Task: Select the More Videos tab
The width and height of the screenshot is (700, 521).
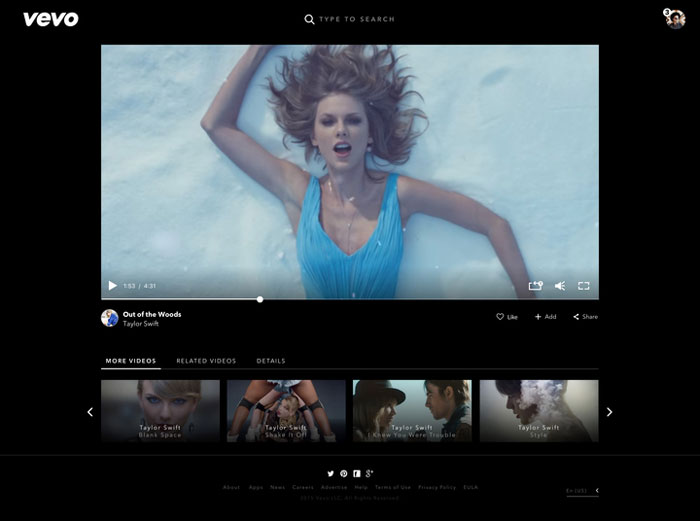Action: click(x=131, y=361)
